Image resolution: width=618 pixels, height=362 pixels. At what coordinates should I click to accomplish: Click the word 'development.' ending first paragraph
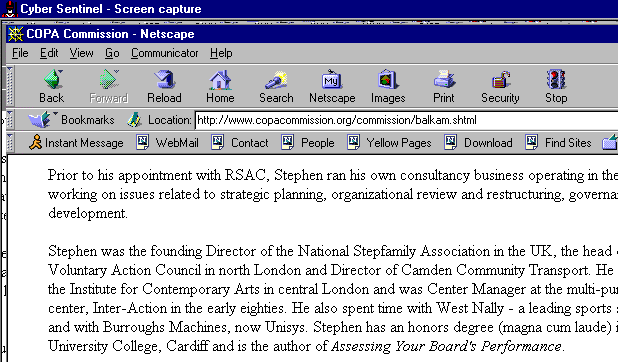coord(88,213)
